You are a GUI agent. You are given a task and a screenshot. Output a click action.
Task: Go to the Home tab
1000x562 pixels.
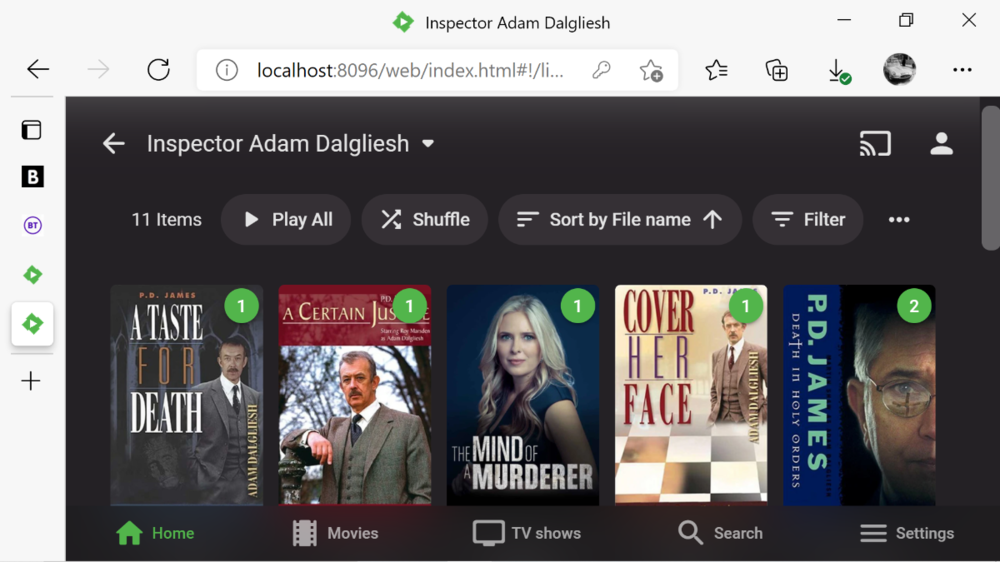(155, 533)
